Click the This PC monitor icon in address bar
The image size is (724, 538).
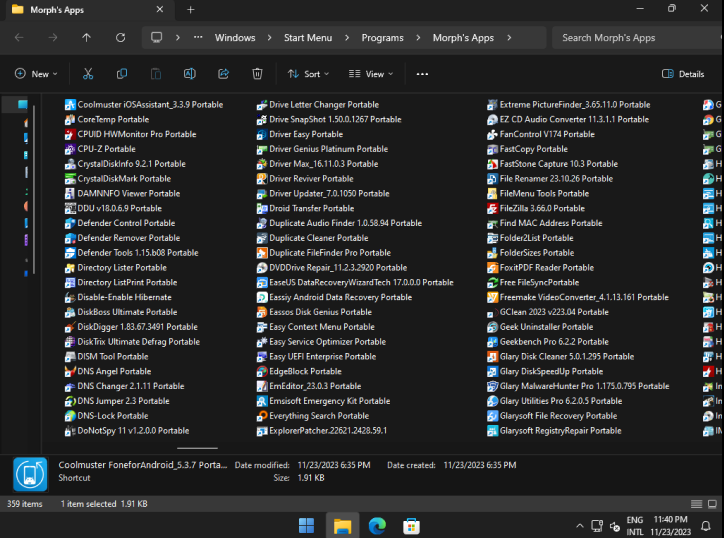[x=157, y=37]
